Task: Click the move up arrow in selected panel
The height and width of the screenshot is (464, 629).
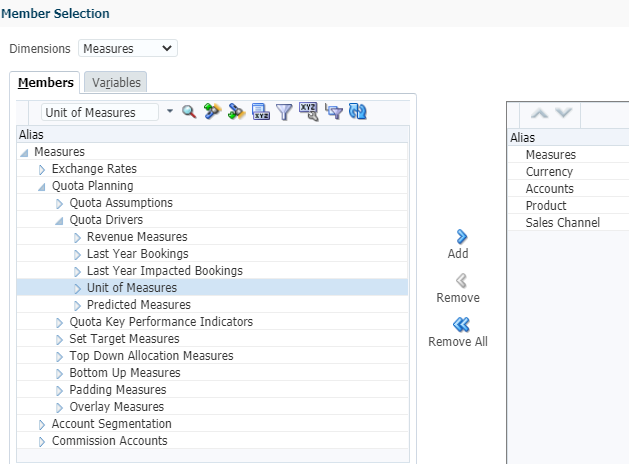Action: pos(539,113)
